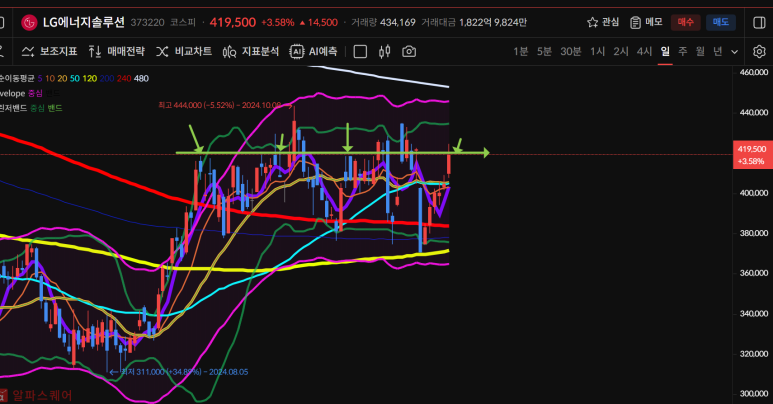Toggle the 5-day moving average line
Screen dimensions: 773x404
pyautogui.click(x=40, y=78)
